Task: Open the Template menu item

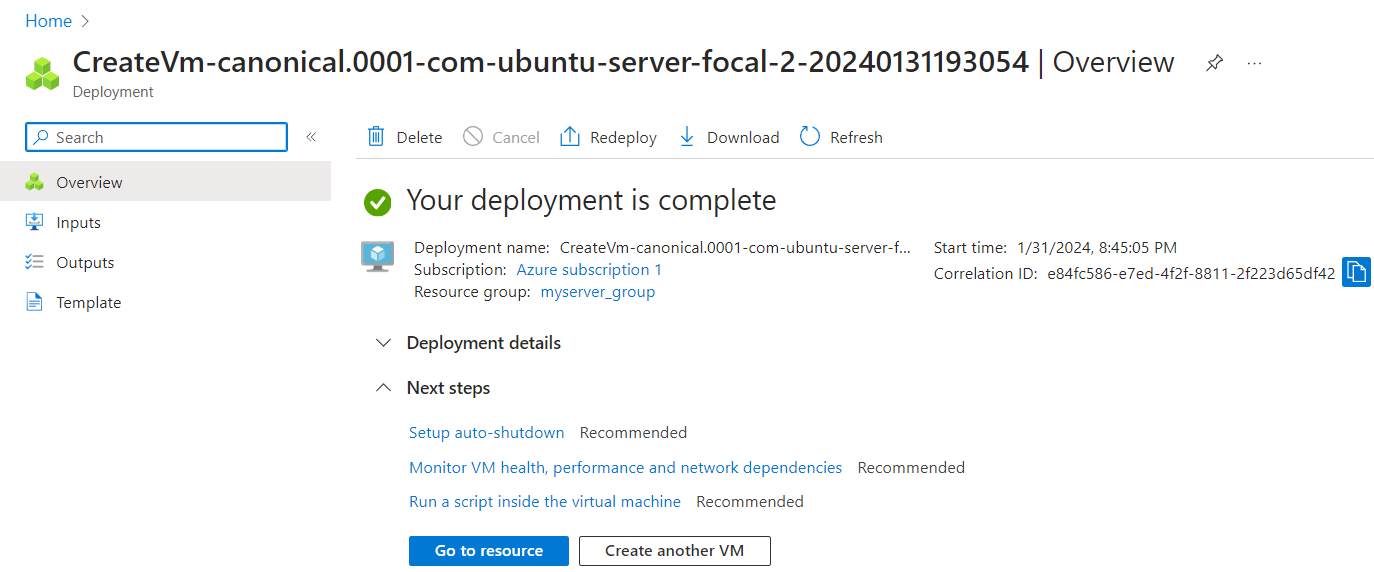Action: click(x=165, y=302)
